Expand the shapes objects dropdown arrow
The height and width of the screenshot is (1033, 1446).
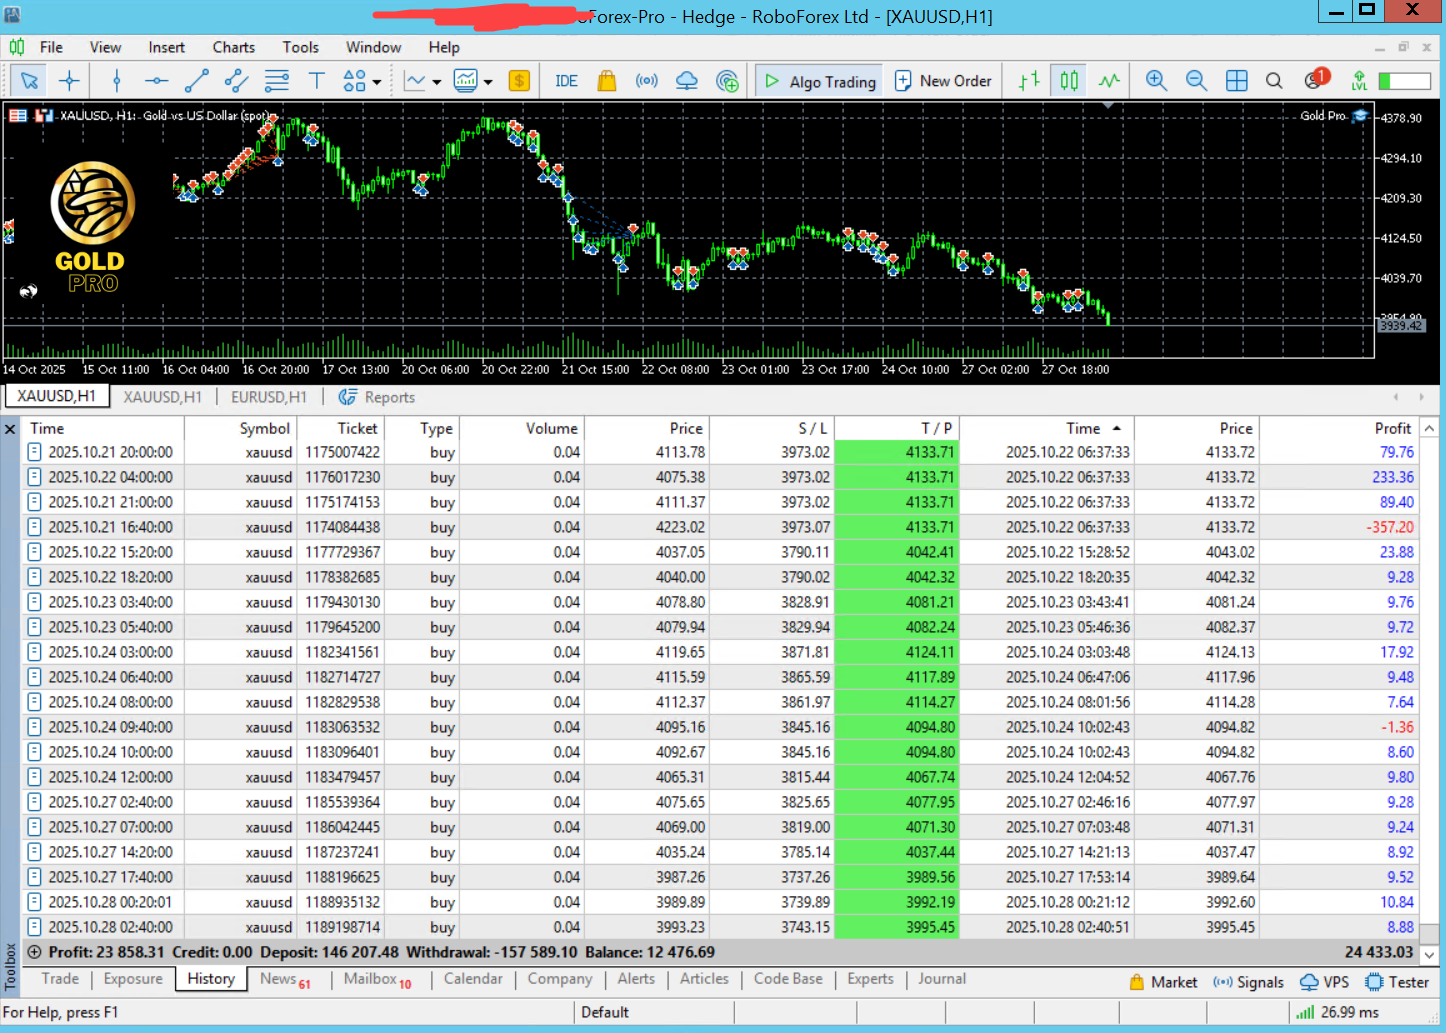click(377, 82)
